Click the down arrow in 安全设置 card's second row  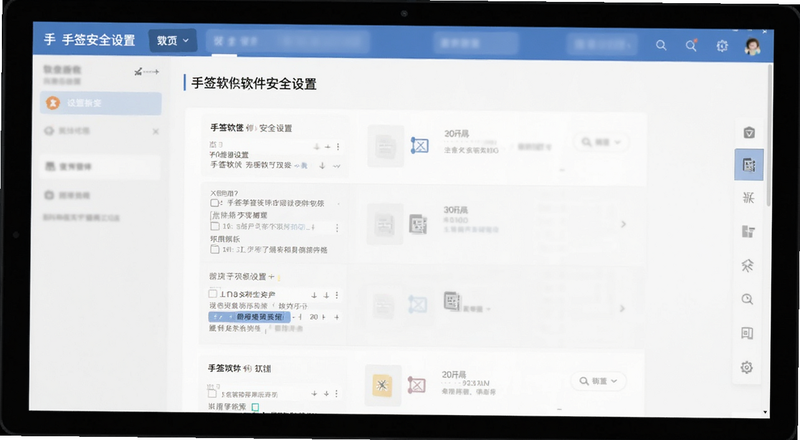click(x=322, y=166)
